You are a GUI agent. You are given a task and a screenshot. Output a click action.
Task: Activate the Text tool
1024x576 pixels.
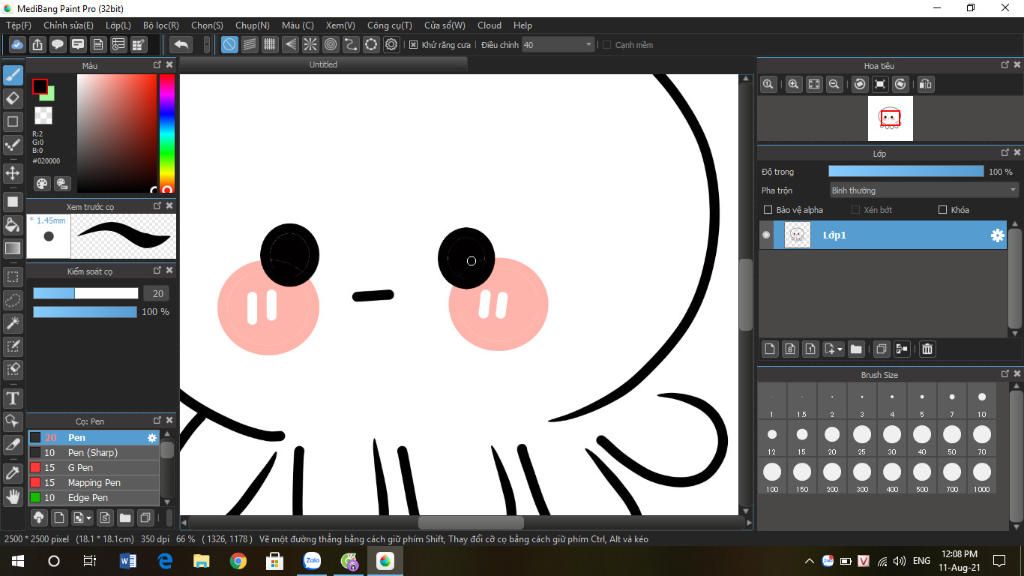tap(13, 398)
